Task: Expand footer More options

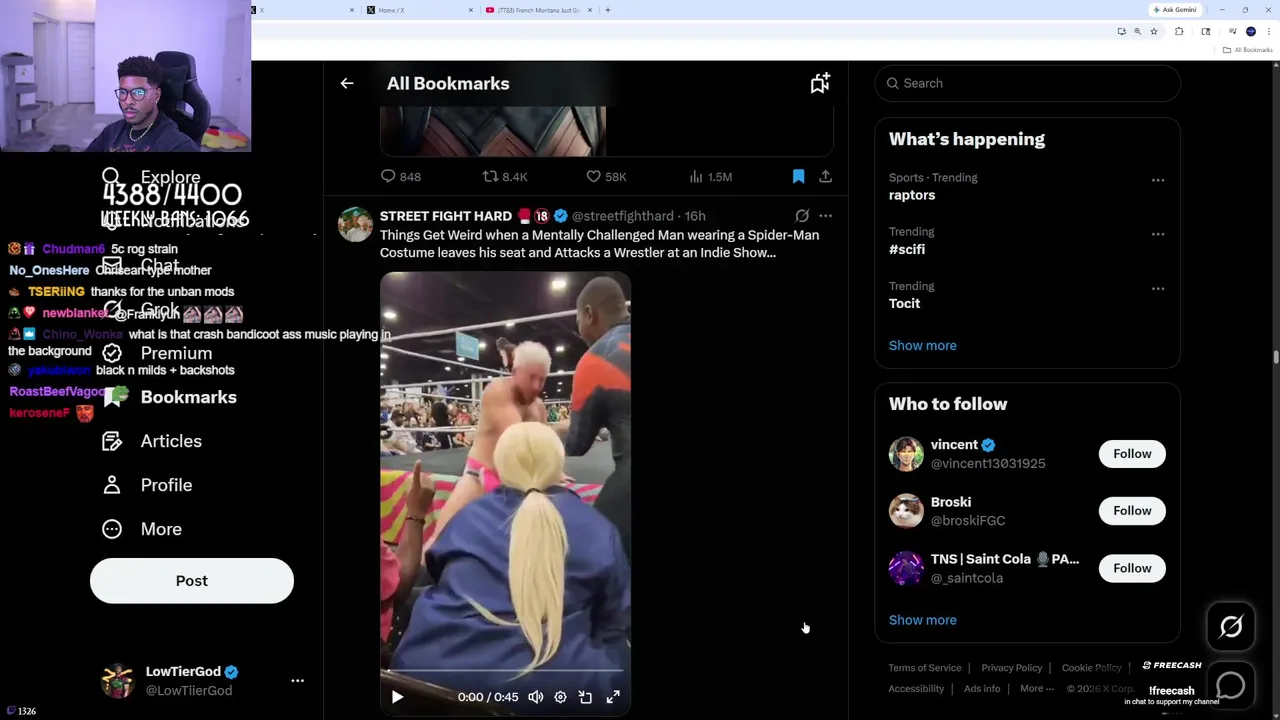Action: click(x=1037, y=689)
